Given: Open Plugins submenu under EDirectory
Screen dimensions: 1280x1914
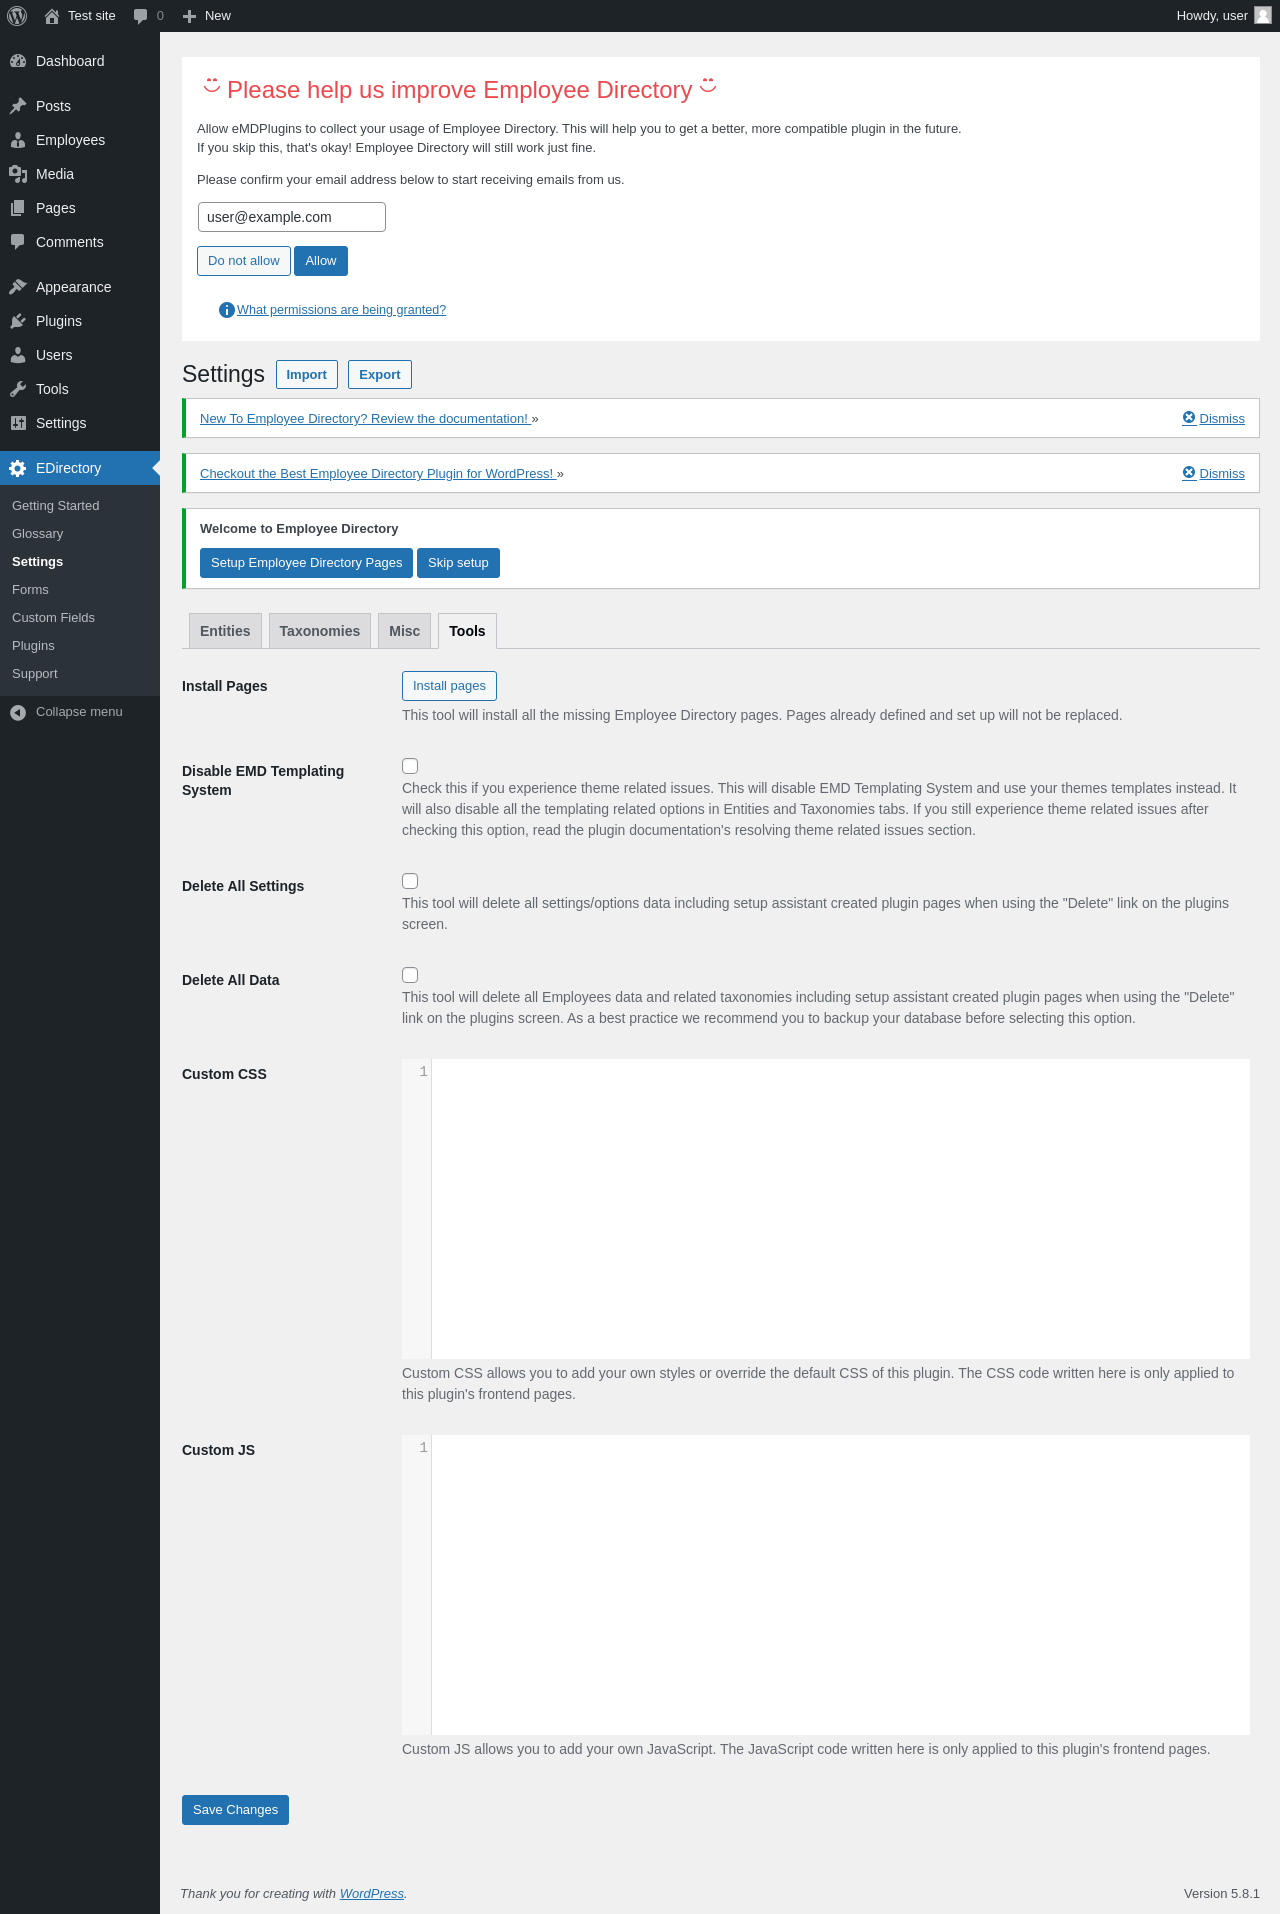Looking at the screenshot, I should point(34,646).
